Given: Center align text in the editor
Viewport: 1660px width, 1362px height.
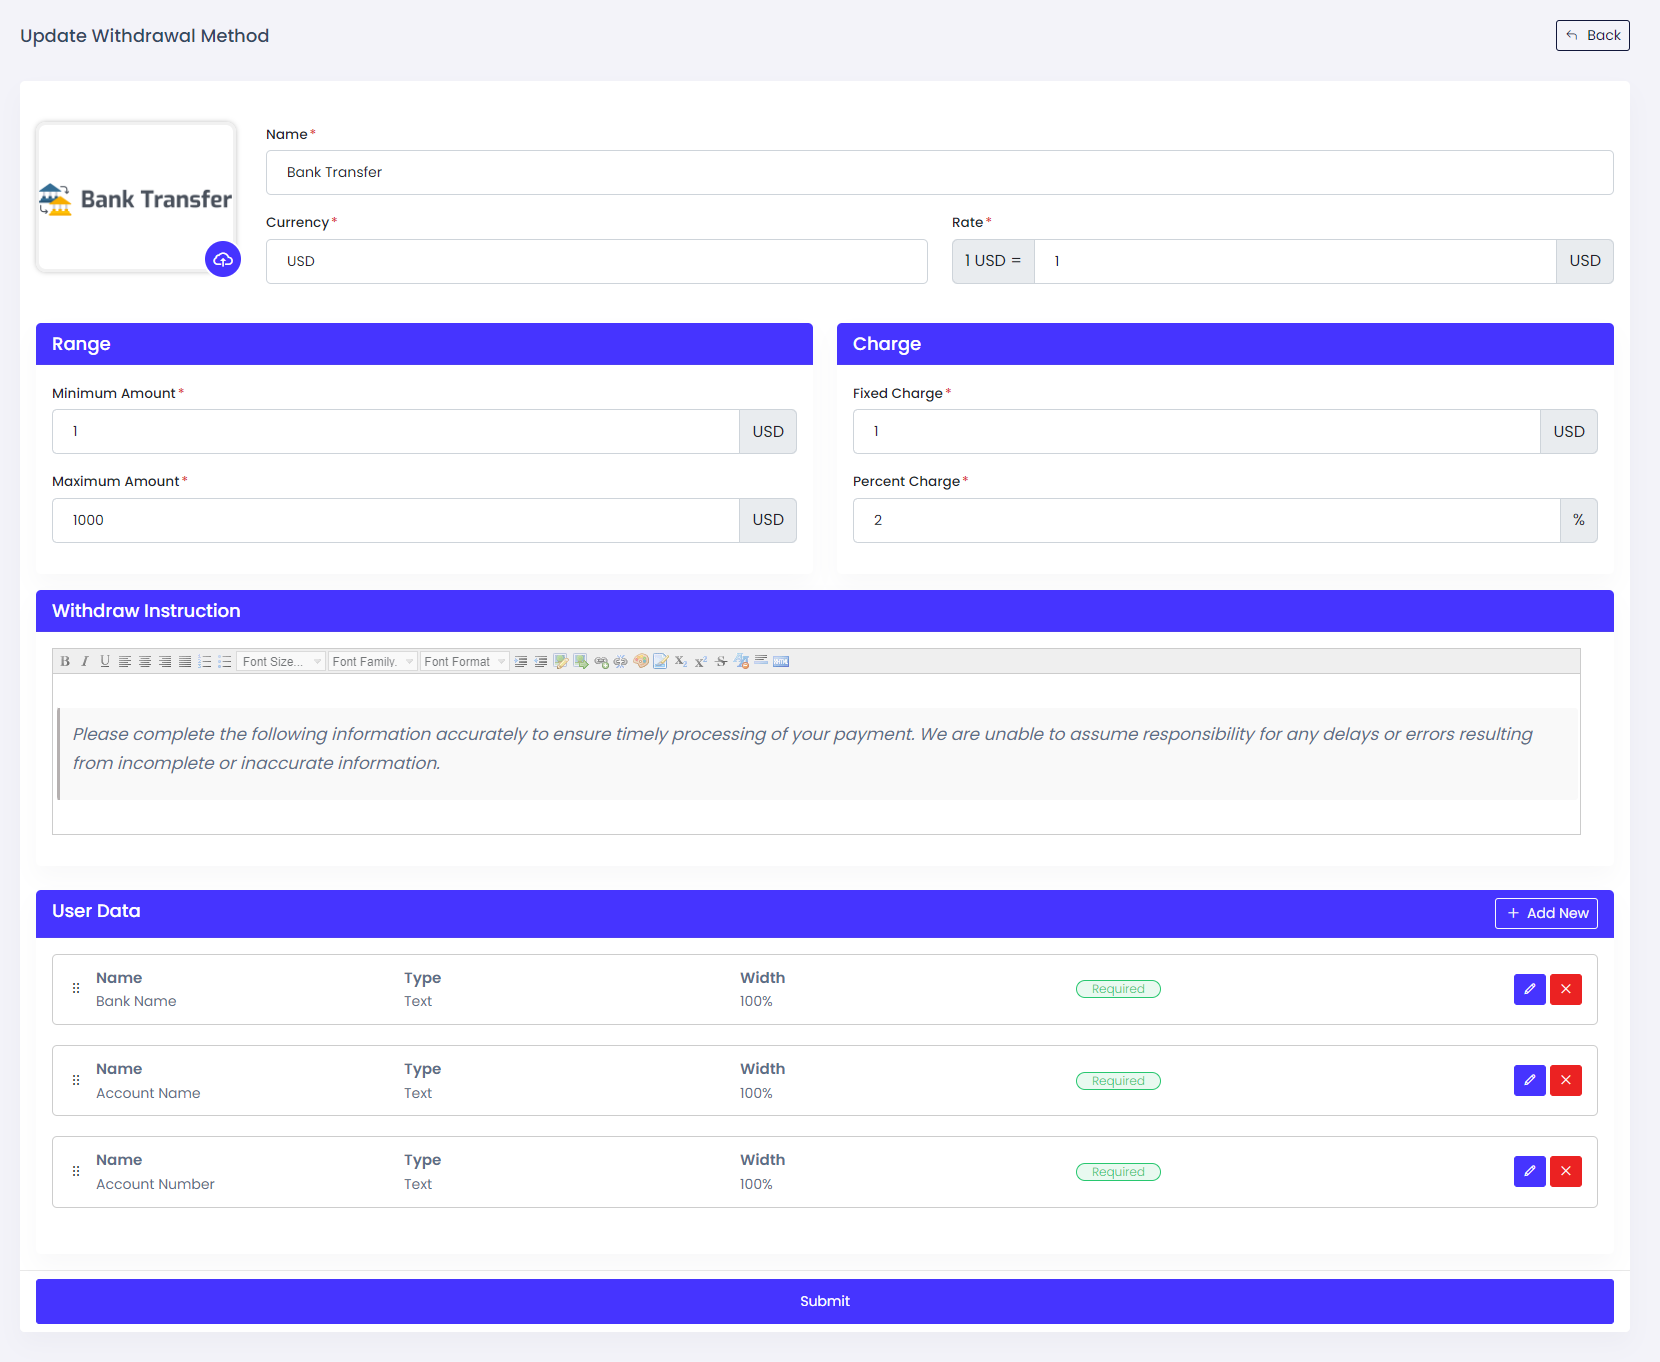Looking at the screenshot, I should (x=145, y=662).
